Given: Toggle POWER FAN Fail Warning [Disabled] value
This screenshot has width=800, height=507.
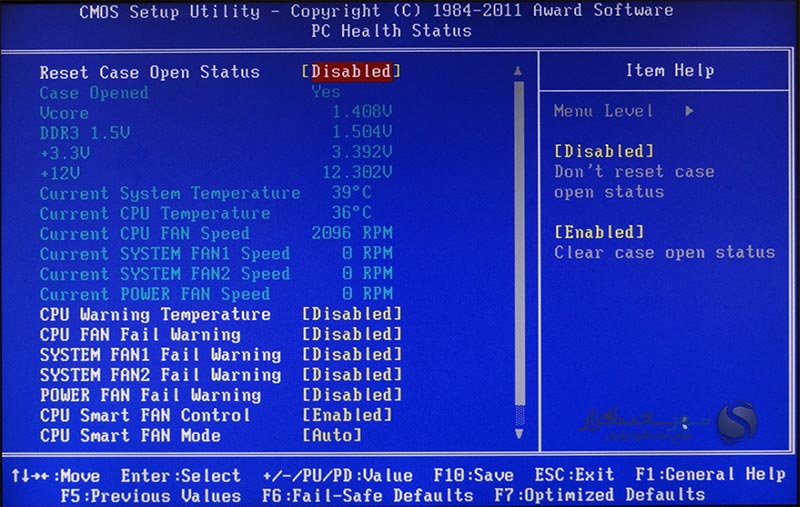Looking at the screenshot, I should [x=352, y=394].
